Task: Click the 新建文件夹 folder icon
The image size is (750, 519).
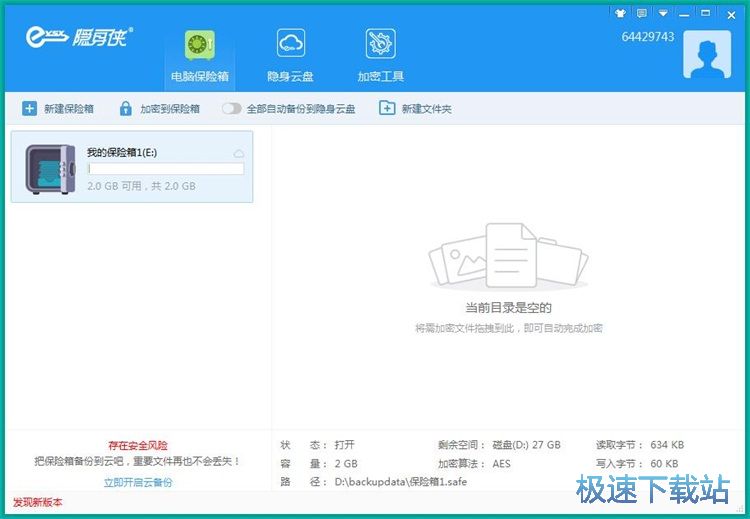Action: coord(387,108)
